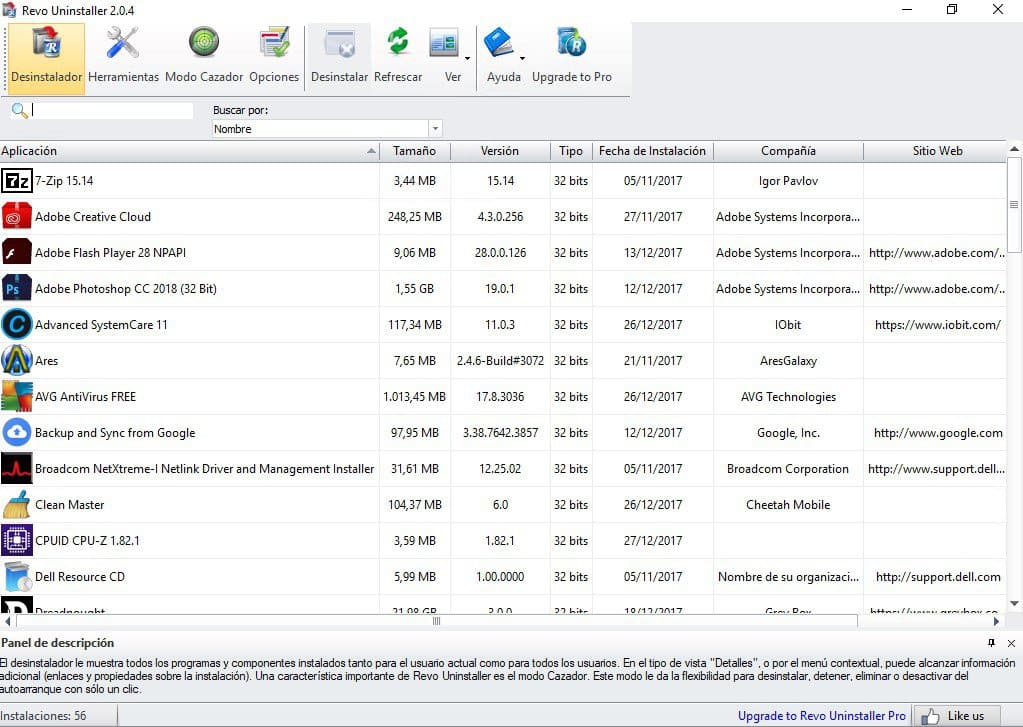Click the horizontal scrollbar right arrow
Screen dimensions: 1023x727
pyautogui.click(x=996, y=621)
